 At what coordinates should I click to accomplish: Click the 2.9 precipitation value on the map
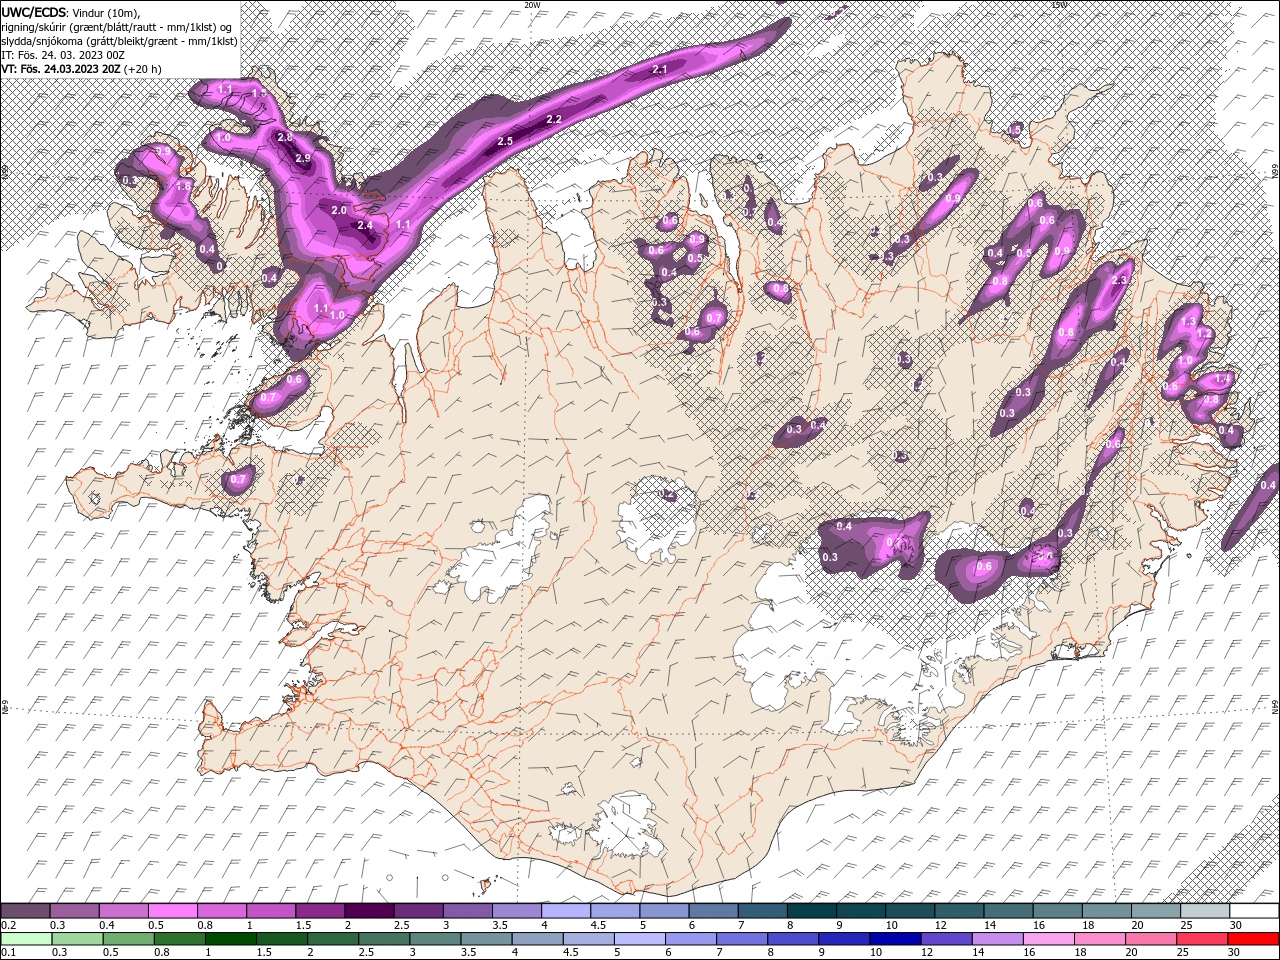click(303, 158)
